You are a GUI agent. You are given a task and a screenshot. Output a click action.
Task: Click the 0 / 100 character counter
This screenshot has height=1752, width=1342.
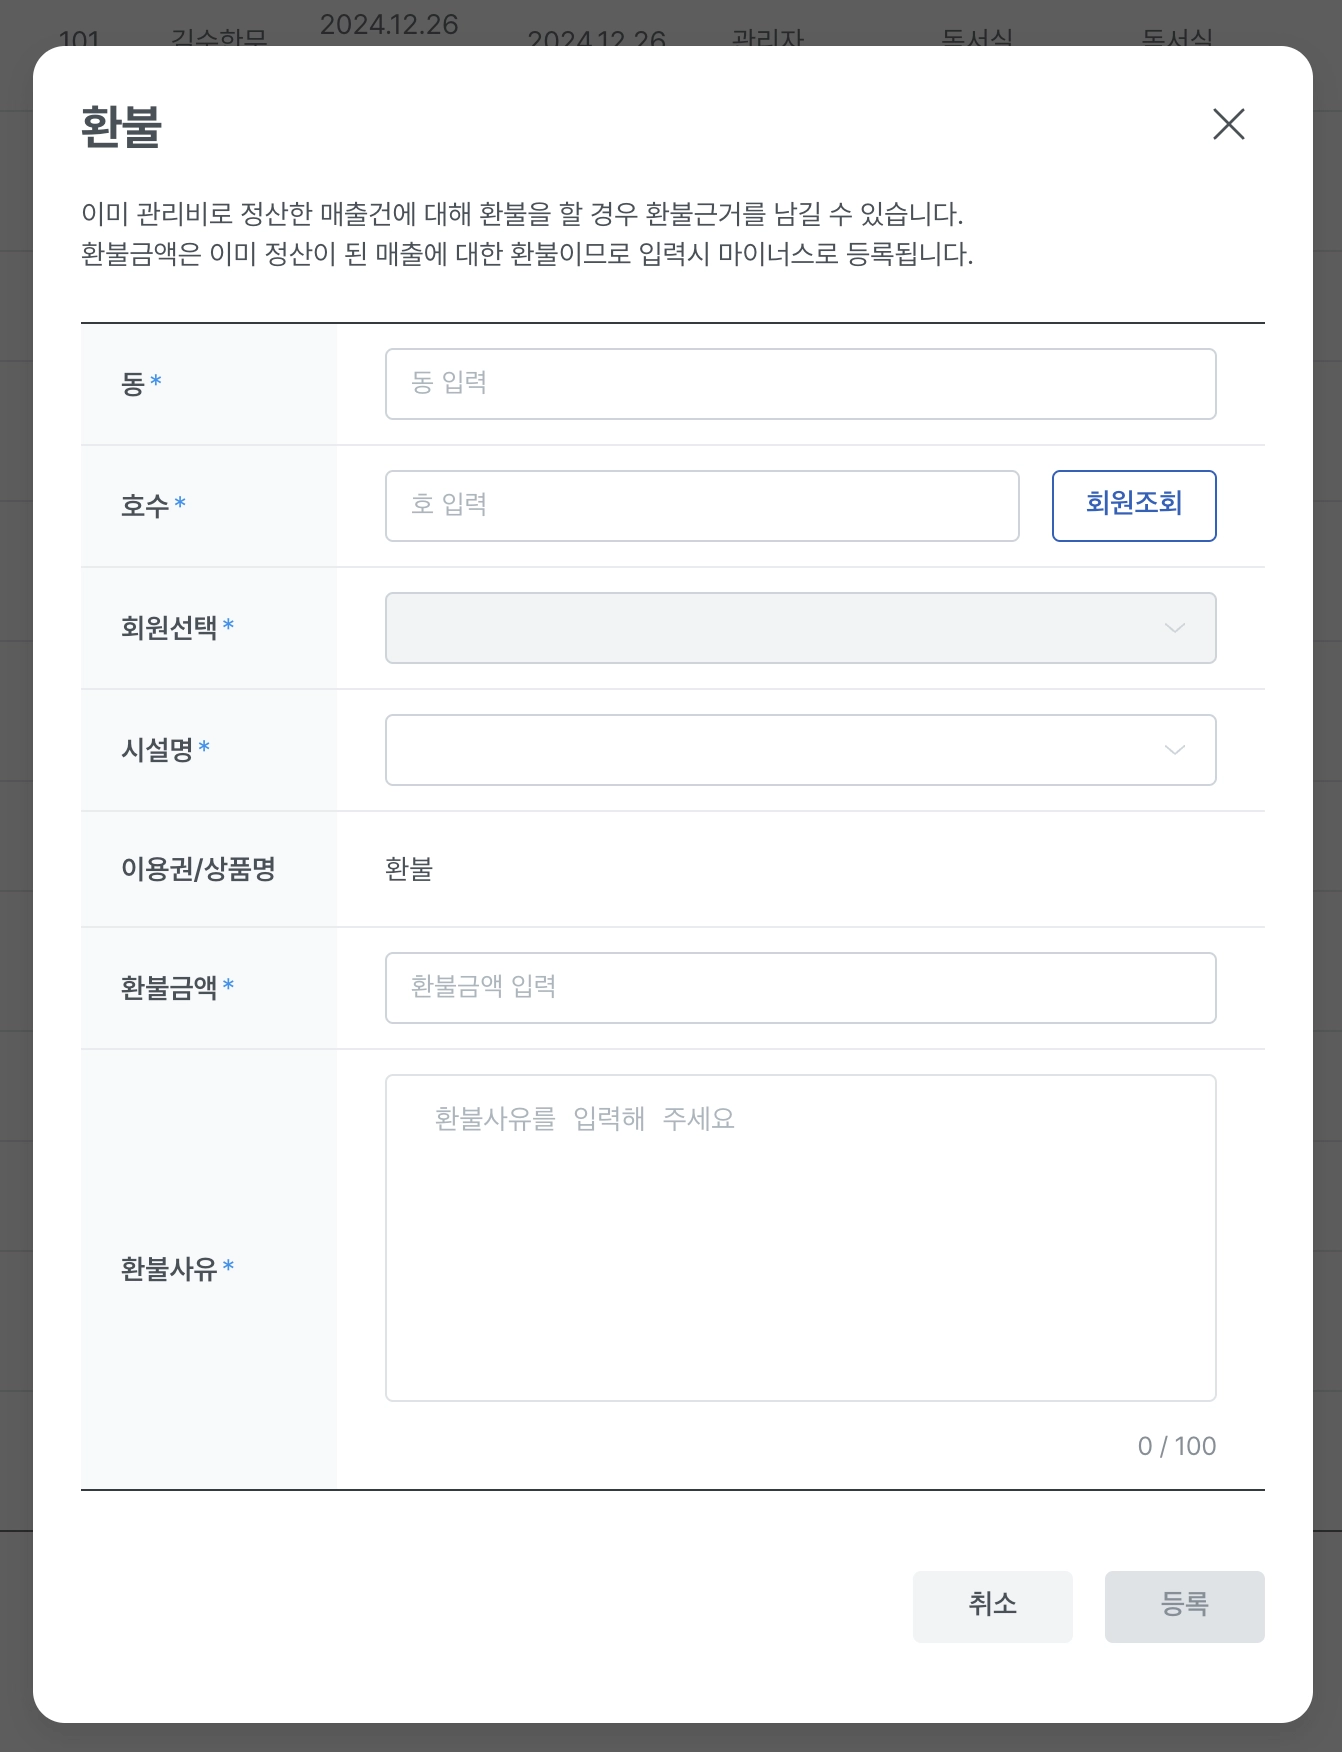tap(1176, 1446)
